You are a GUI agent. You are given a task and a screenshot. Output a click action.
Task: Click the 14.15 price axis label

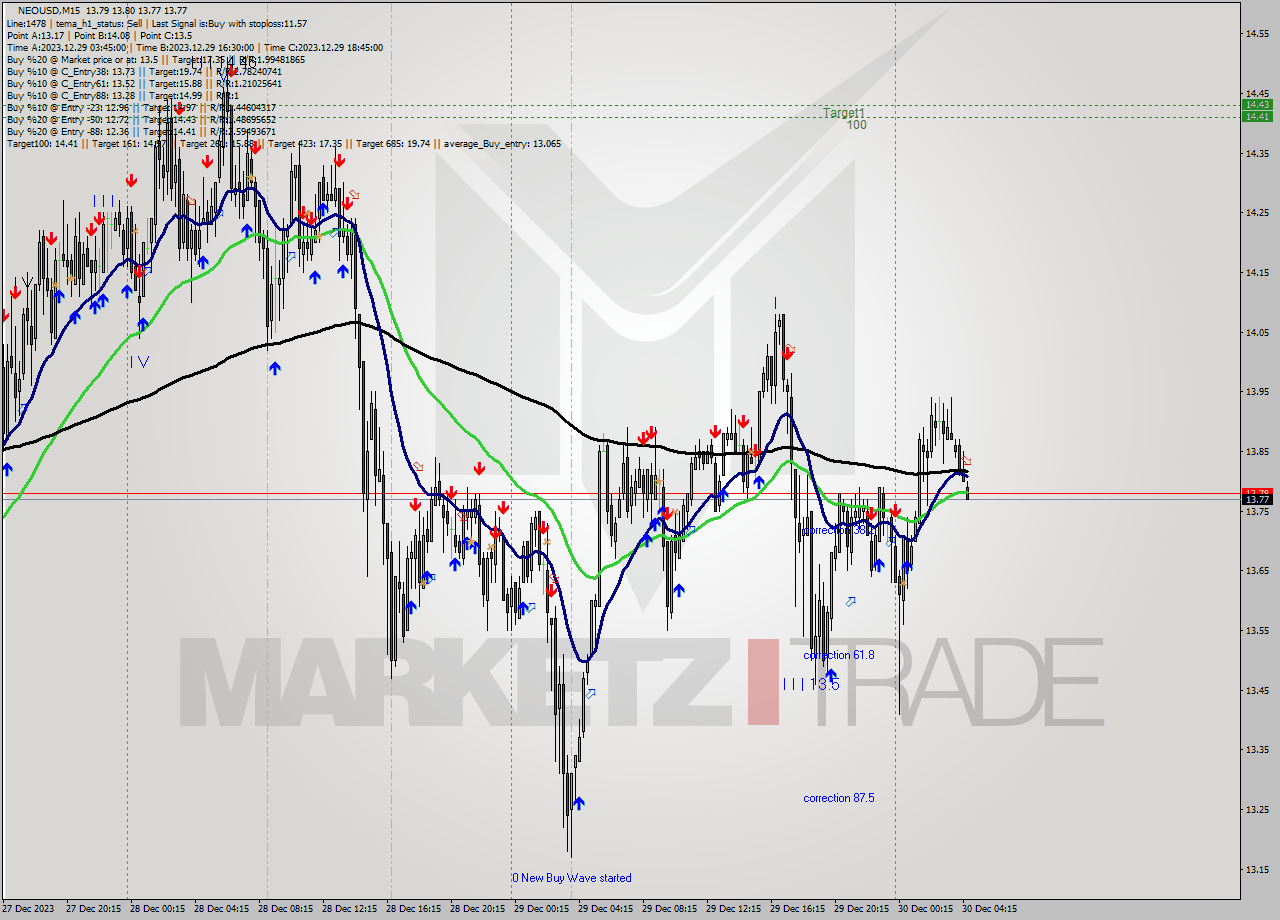pyautogui.click(x=1257, y=272)
